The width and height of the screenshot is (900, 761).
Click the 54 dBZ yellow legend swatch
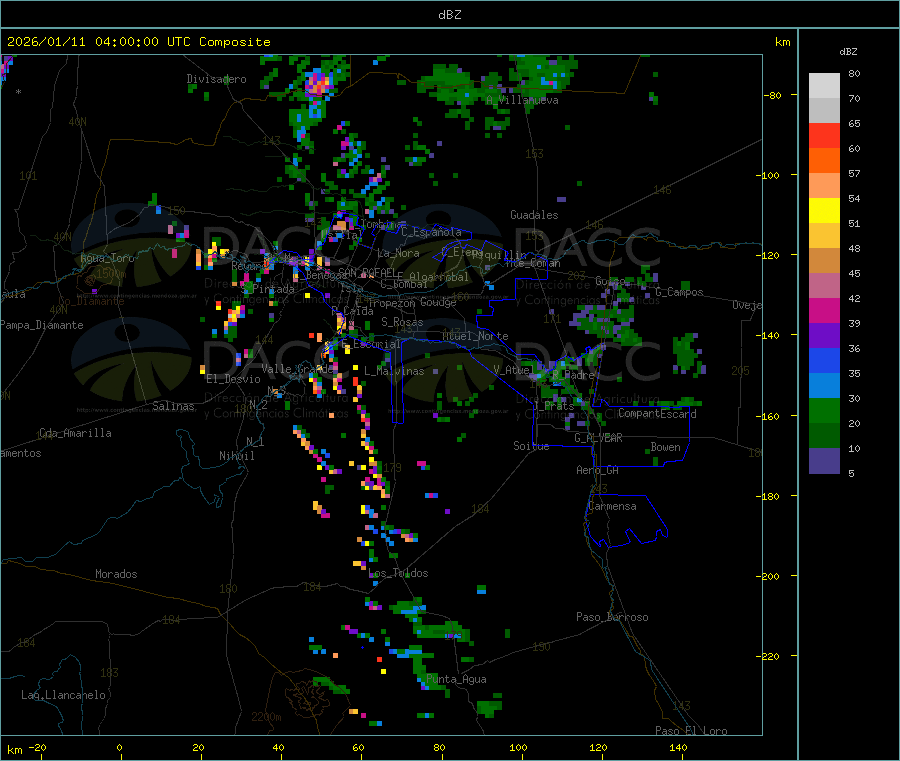[x=824, y=211]
